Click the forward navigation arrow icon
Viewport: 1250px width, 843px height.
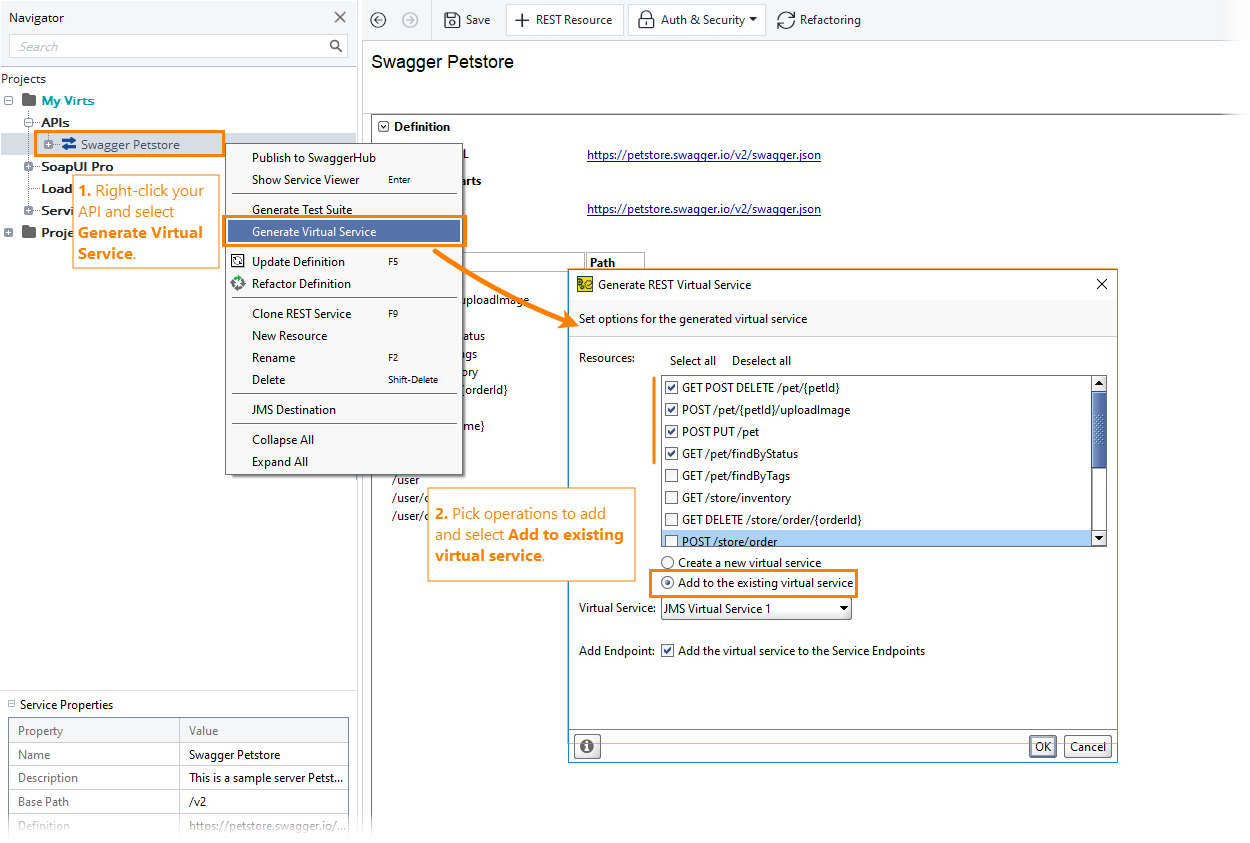click(x=410, y=20)
